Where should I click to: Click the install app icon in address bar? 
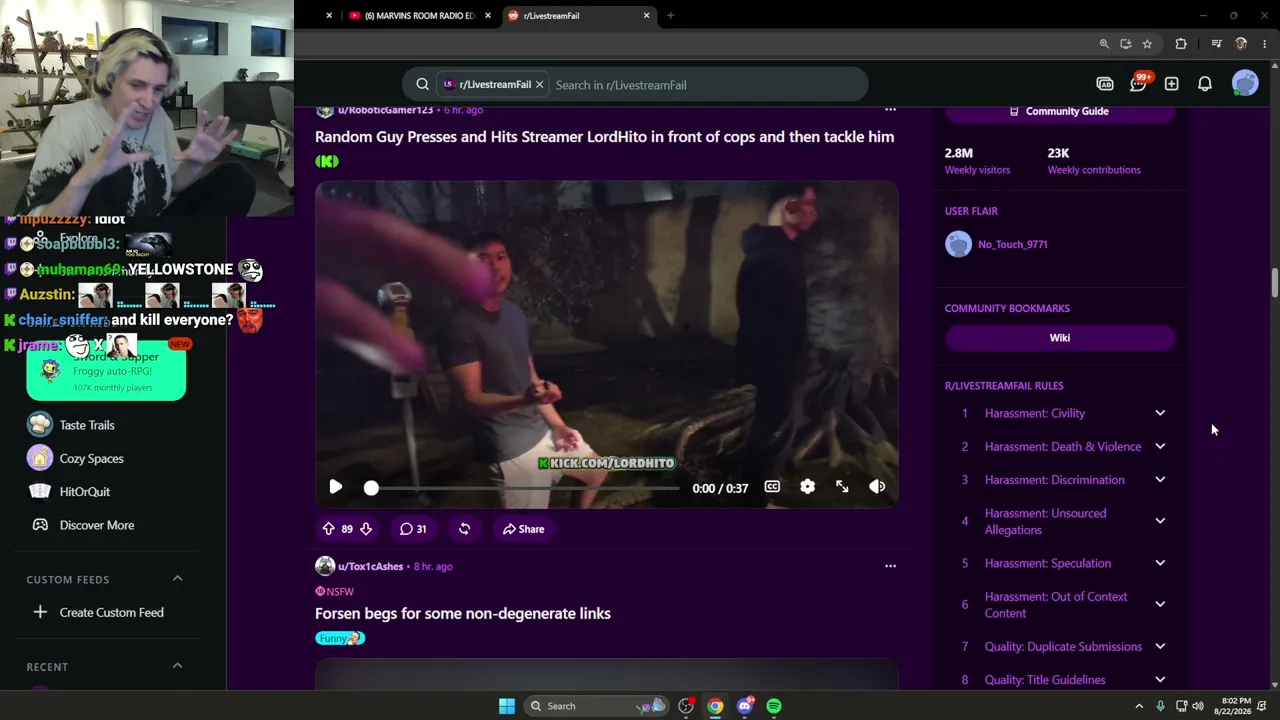pos(1126,44)
